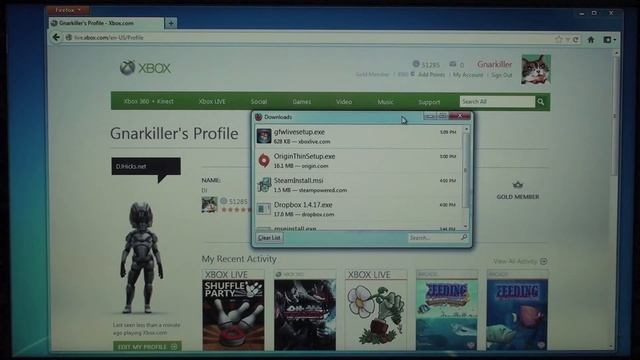Image resolution: width=640 pixels, height=360 pixels.
Task: Click the Gold Member crown icon
Action: (x=518, y=185)
